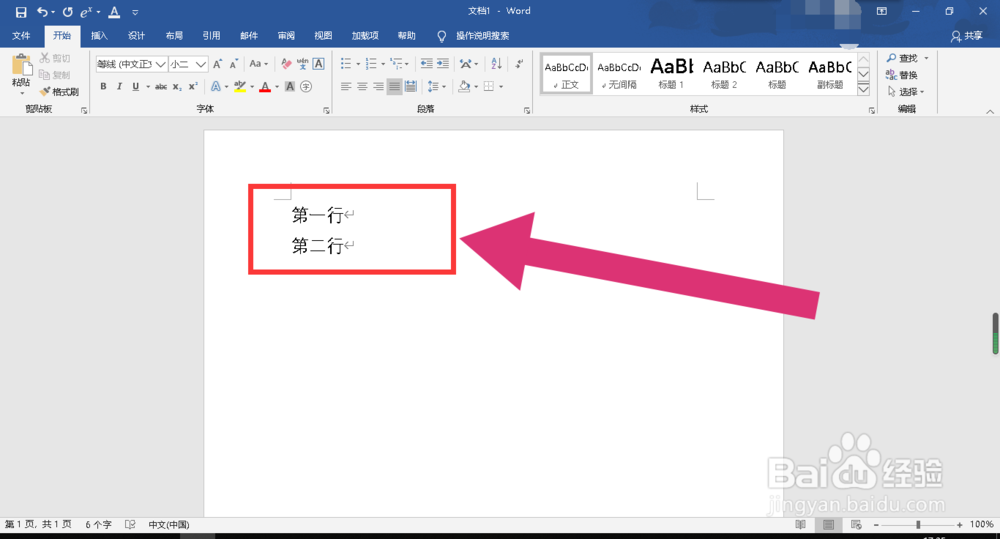Image resolution: width=1000 pixels, height=539 pixels.
Task: Increase font size with the grow font icon
Action: click(x=217, y=64)
